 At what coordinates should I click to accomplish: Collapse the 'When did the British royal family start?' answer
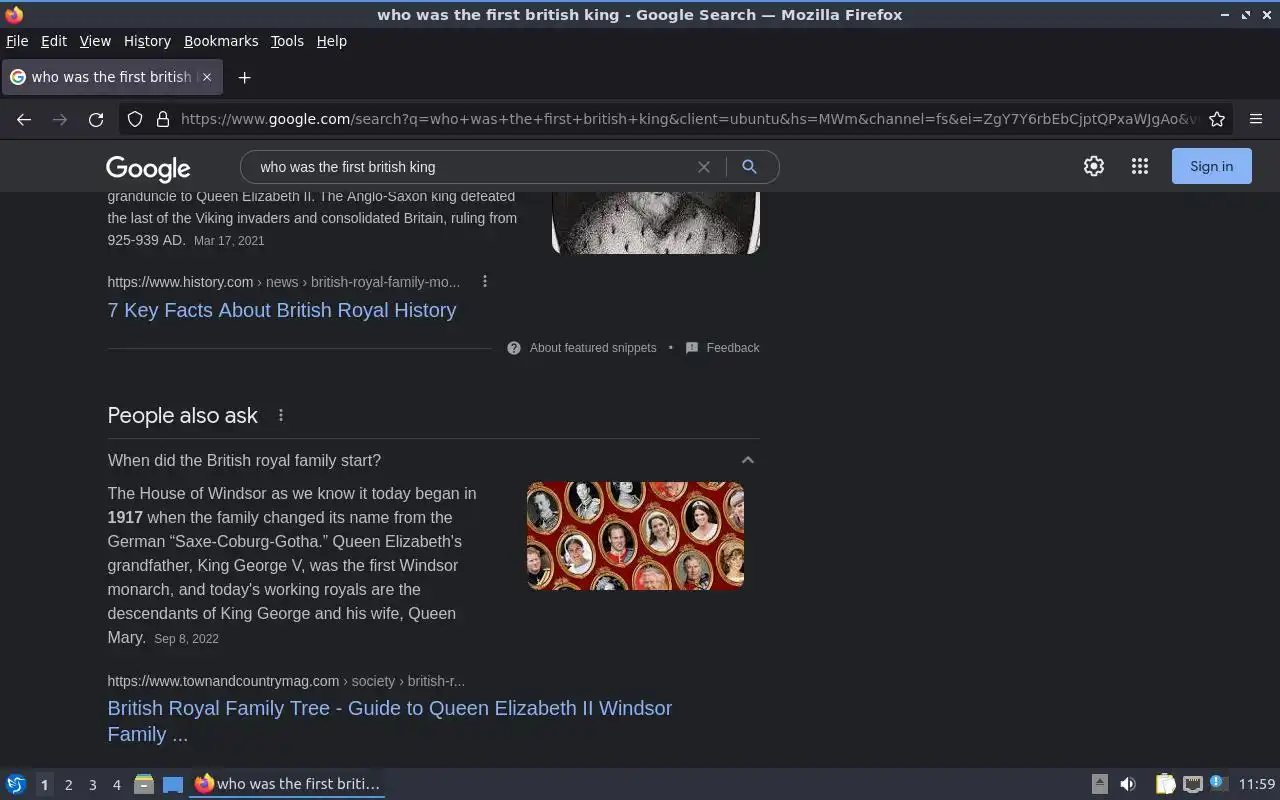(747, 460)
